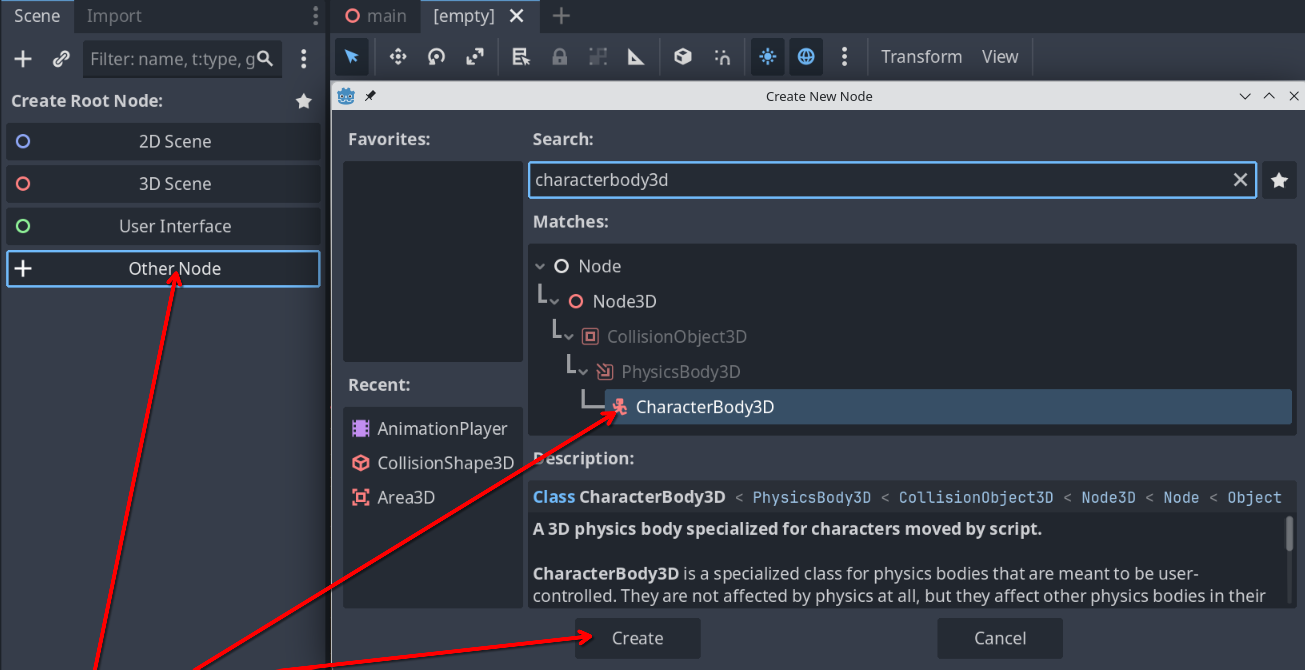1305x670 pixels.
Task: Select the Scale mode tool
Action: pyautogui.click(x=475, y=57)
